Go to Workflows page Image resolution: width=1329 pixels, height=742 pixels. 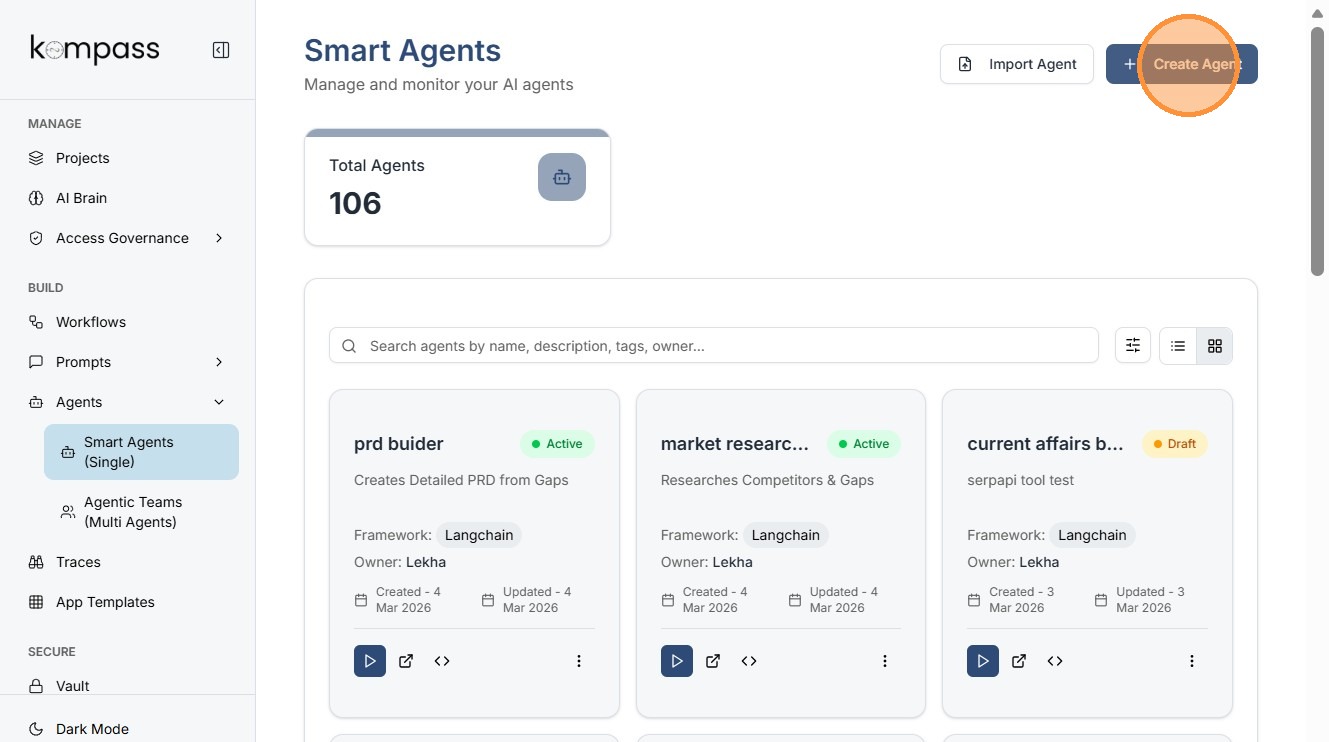click(x=91, y=322)
